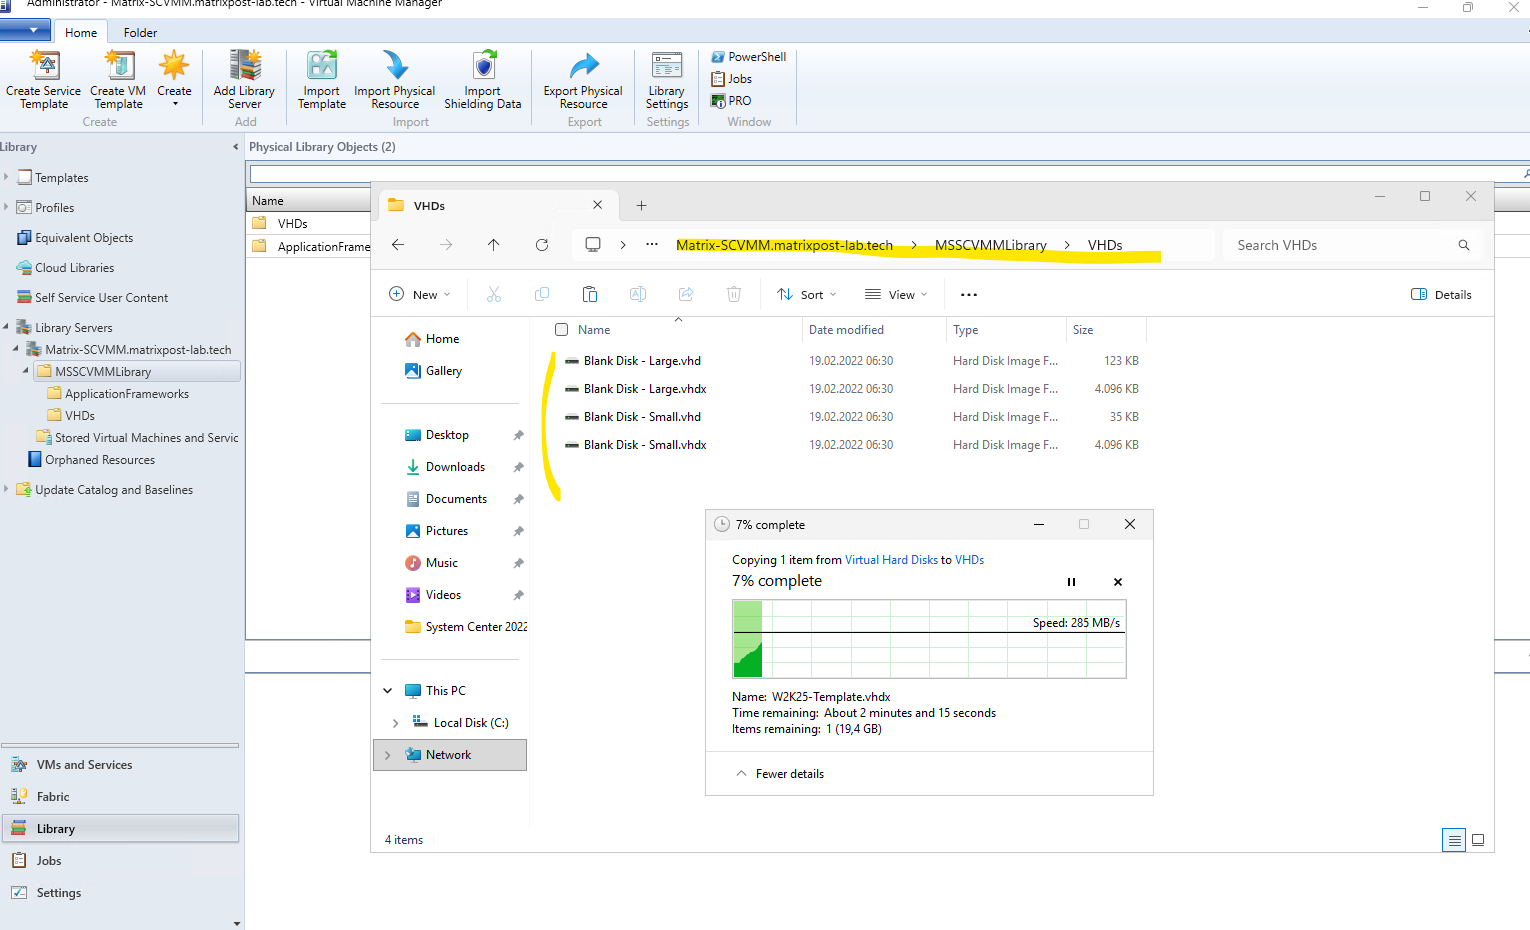The height and width of the screenshot is (930, 1530).
Task: Click Fewer details in copy dialog
Action: 780,774
